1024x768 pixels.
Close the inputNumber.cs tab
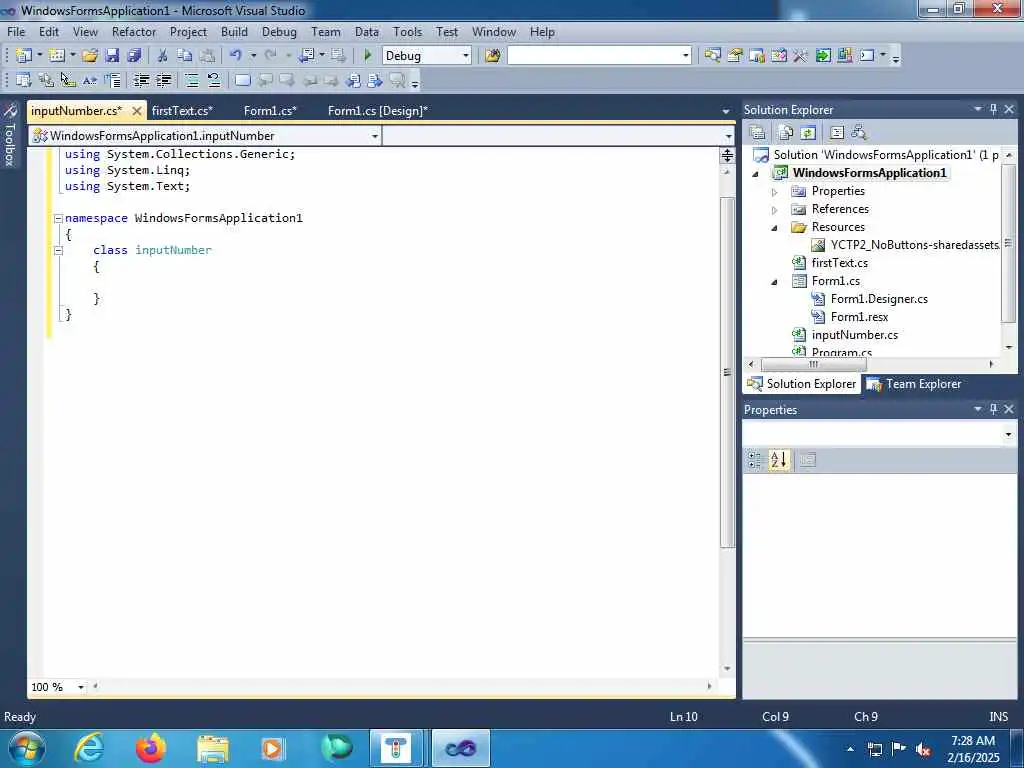pos(136,111)
